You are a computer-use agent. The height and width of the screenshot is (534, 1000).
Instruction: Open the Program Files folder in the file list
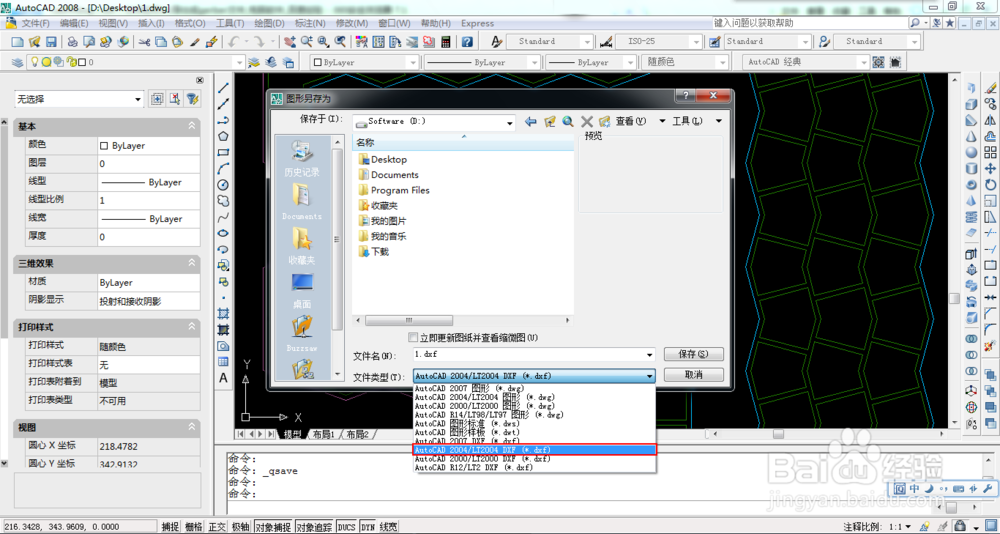click(x=393, y=190)
